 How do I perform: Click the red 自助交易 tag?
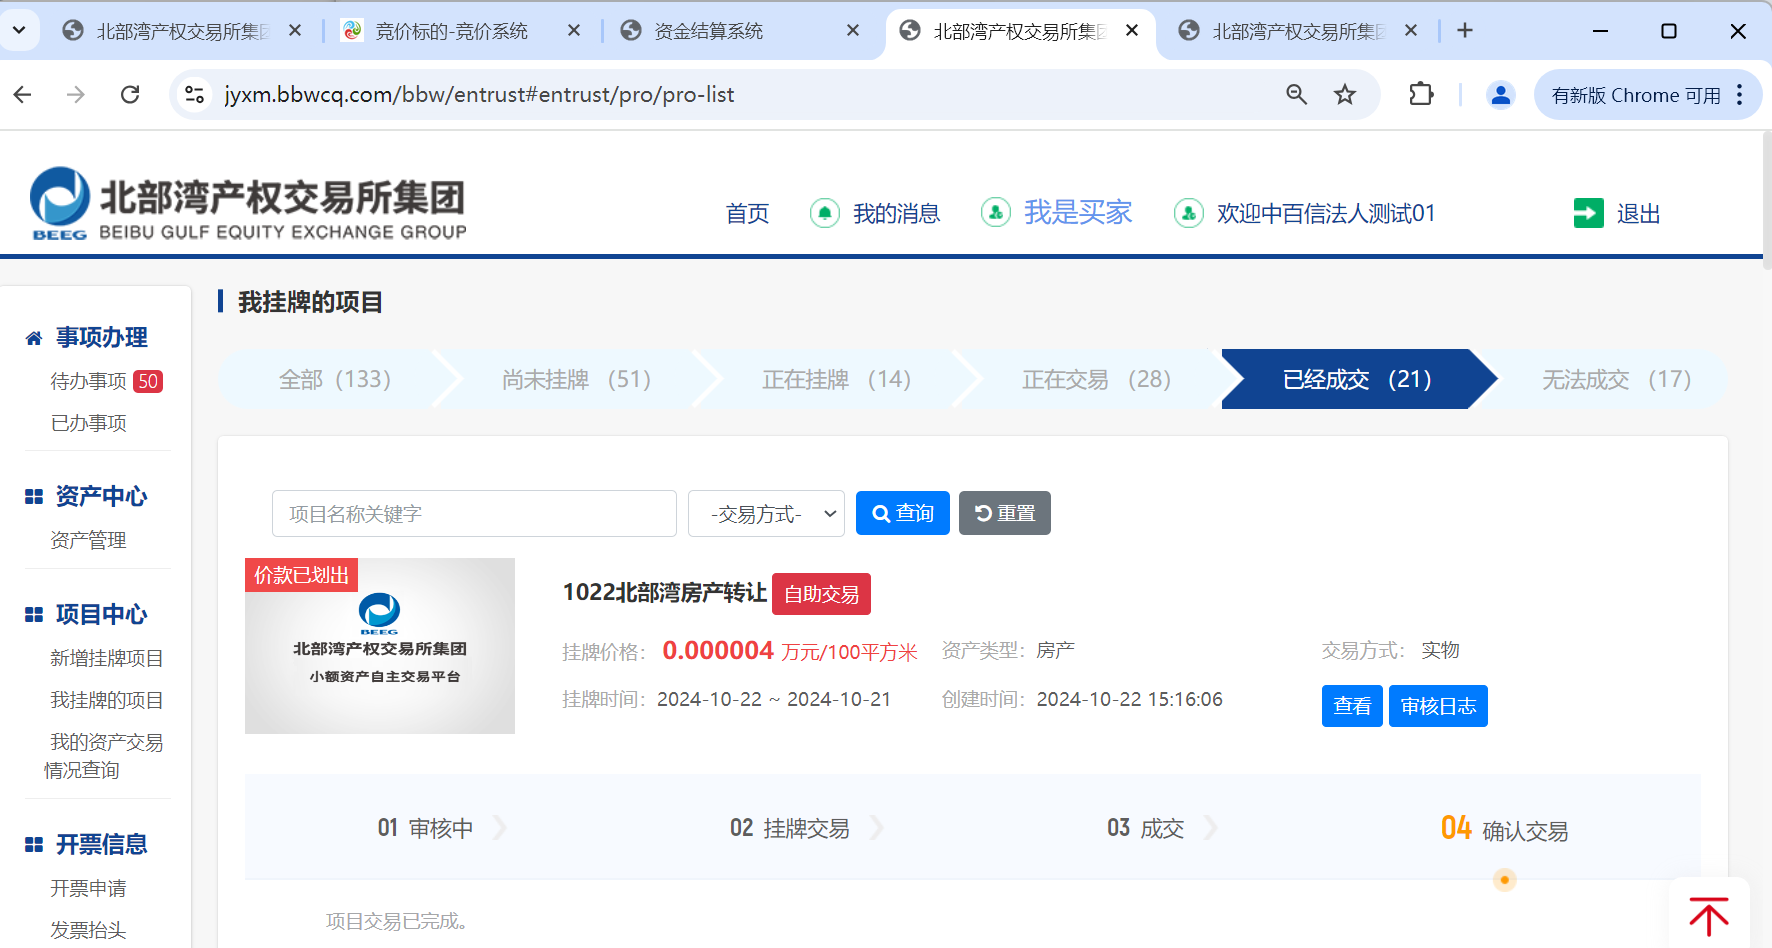click(x=821, y=594)
